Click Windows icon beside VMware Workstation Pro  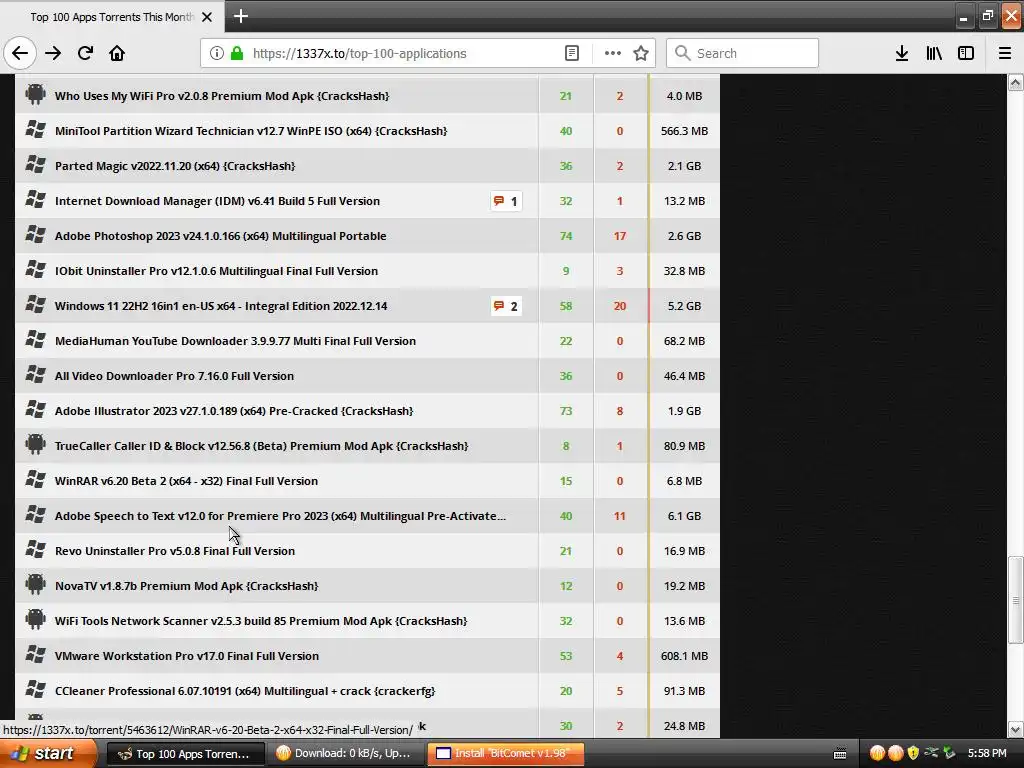pos(35,654)
